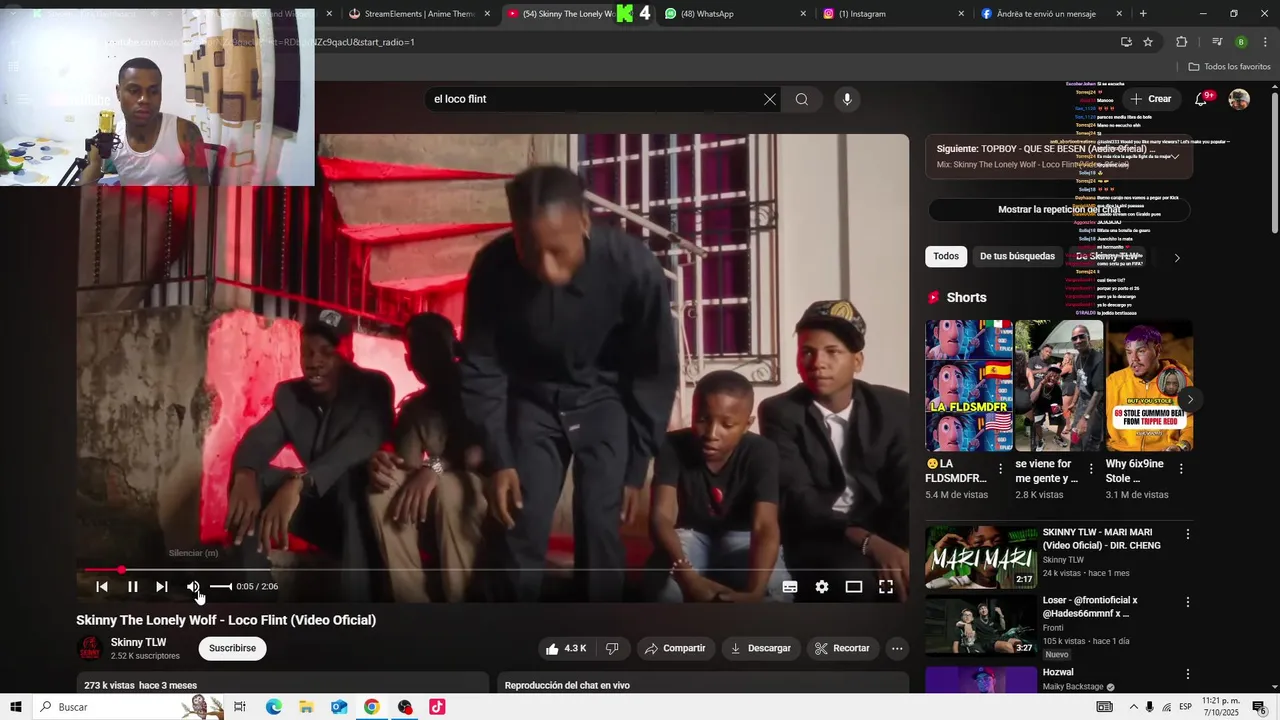Like the video
The image size is (1280, 720).
point(565,648)
